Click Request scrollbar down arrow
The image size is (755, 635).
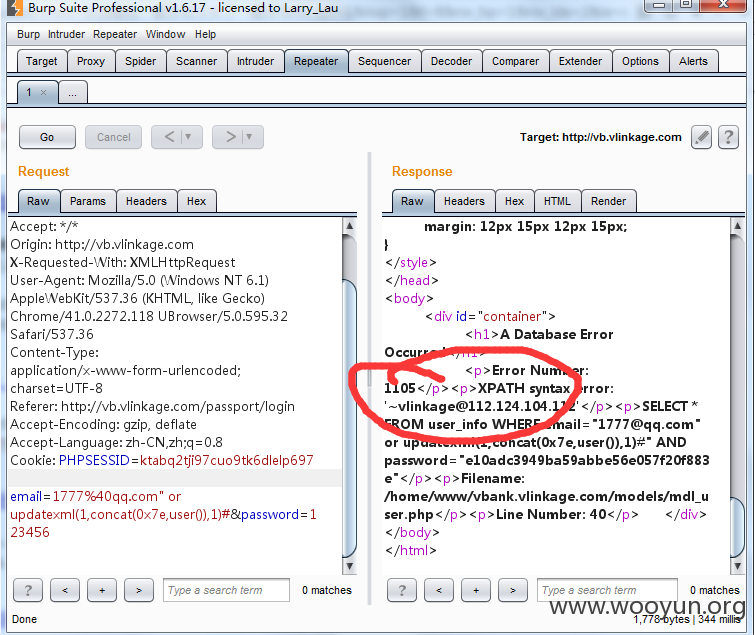(x=350, y=566)
